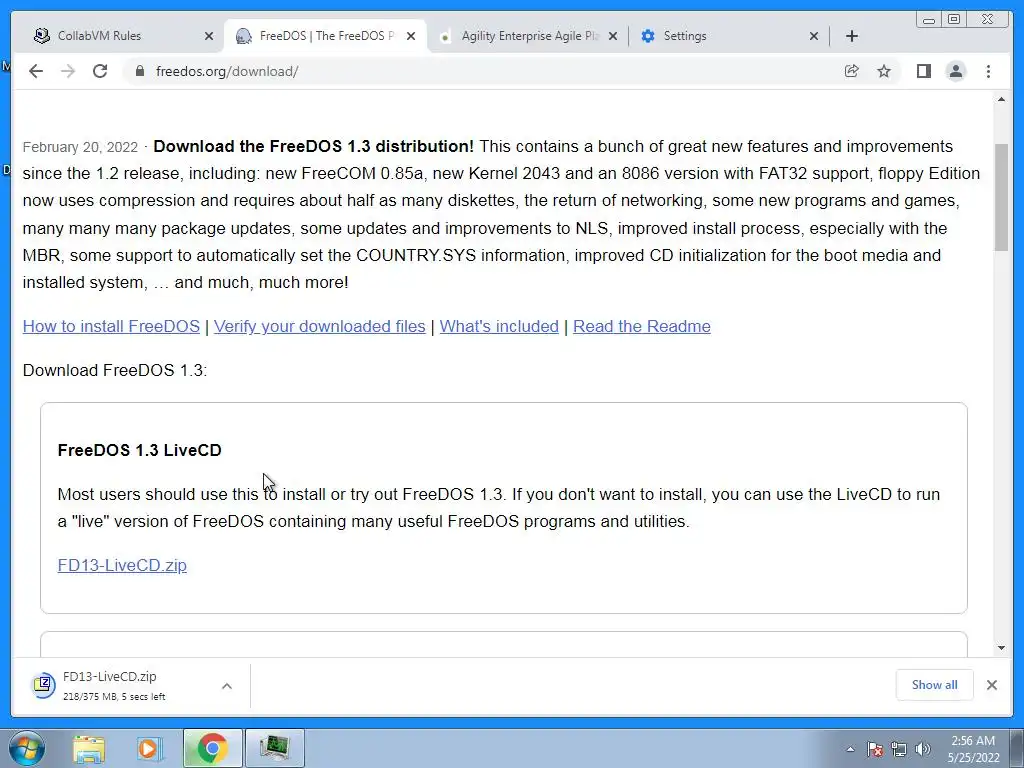Go back to the previous page
This screenshot has width=1024, height=768.
36,71
